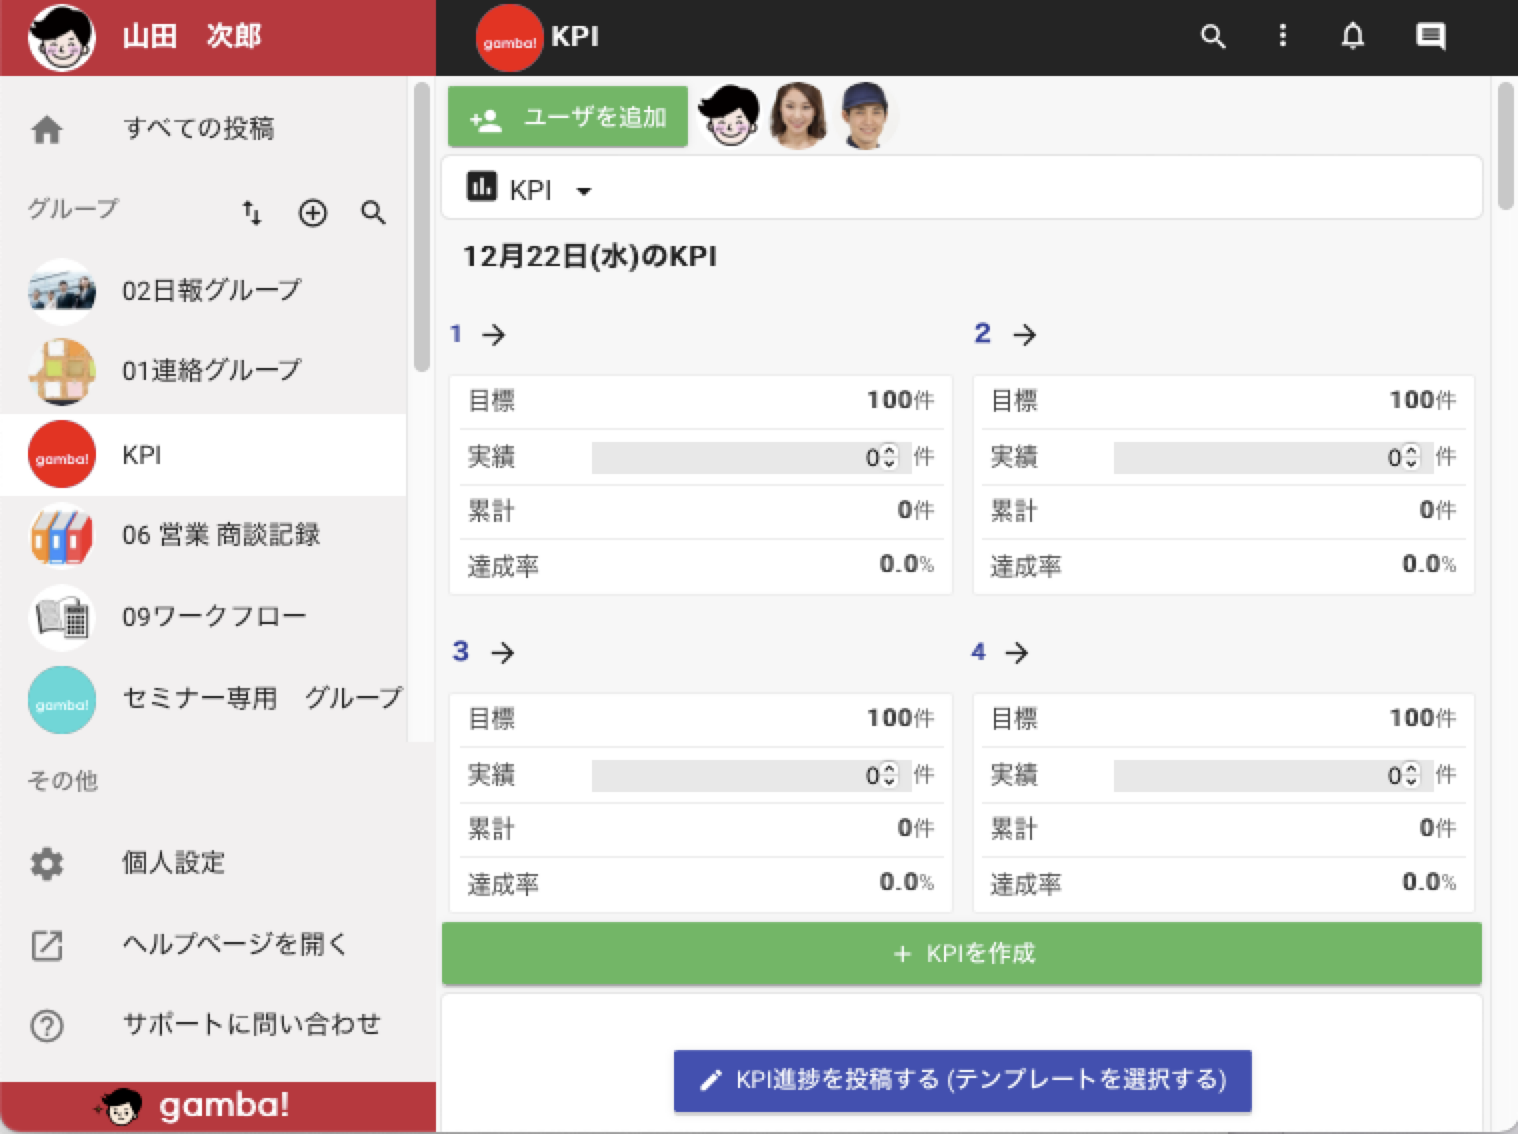Screen dimensions: 1518x1134
Task: Click KPI 2 実績 number stepper
Action: tap(1411, 458)
